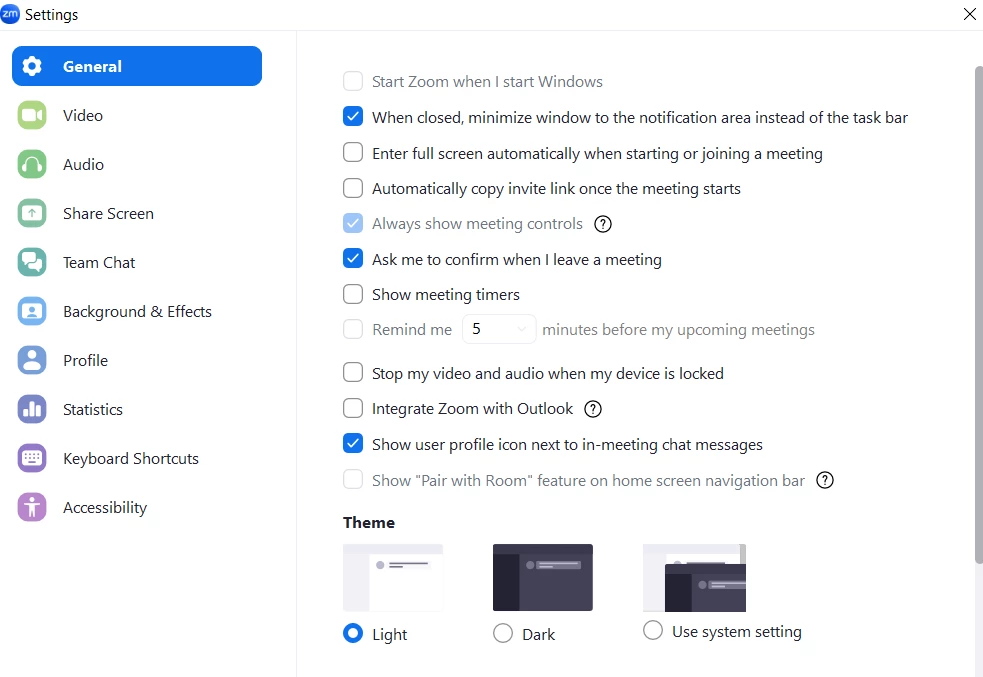Click the Accessibility figure icon
The image size is (983, 677).
[32, 507]
